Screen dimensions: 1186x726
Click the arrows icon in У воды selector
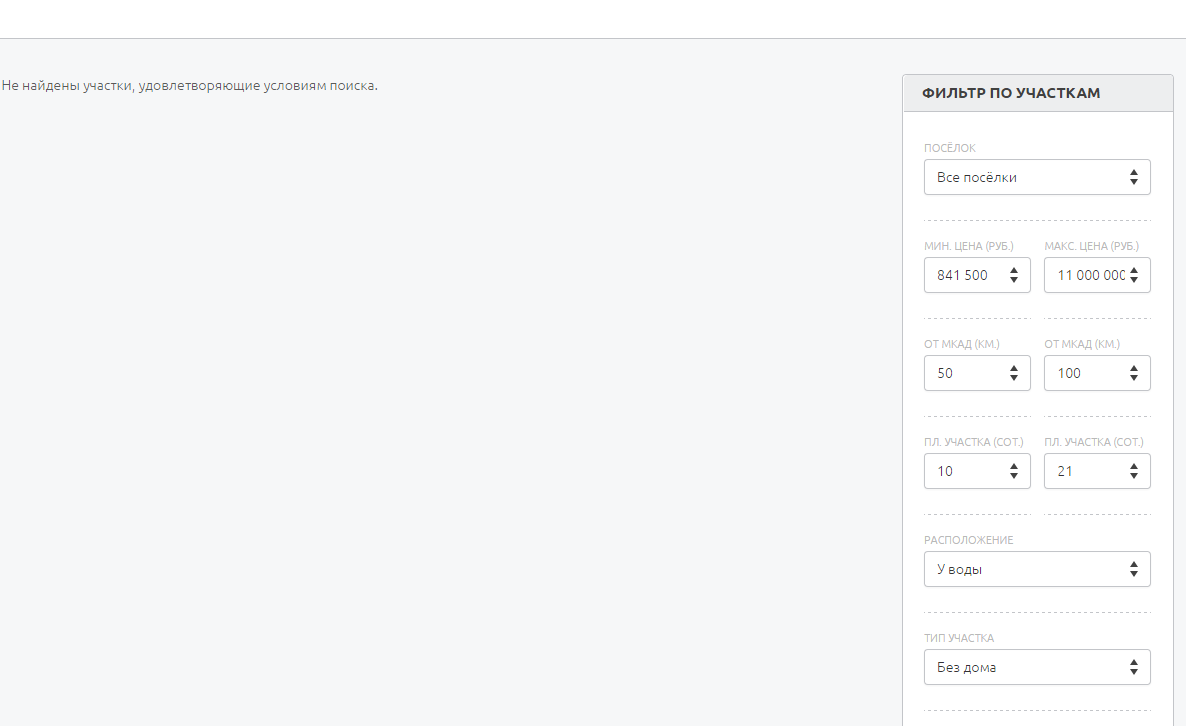click(x=1134, y=569)
